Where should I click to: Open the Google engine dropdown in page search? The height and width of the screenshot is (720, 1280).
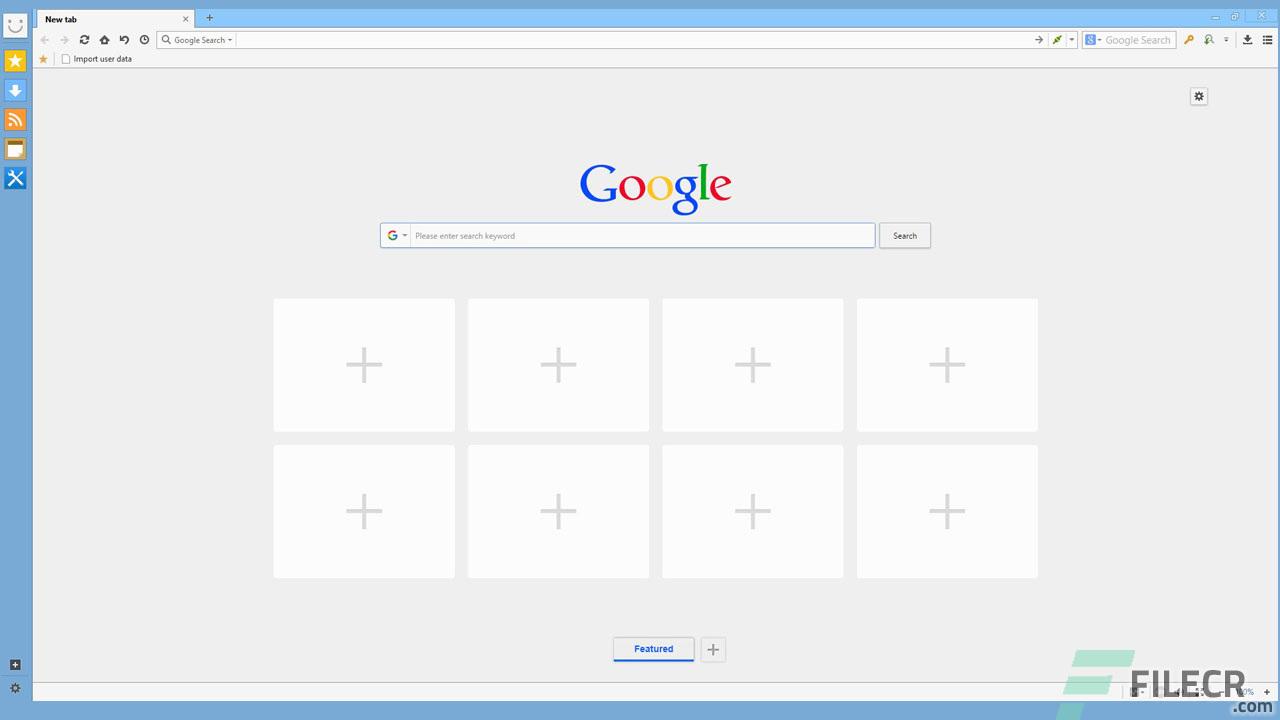tap(397, 236)
